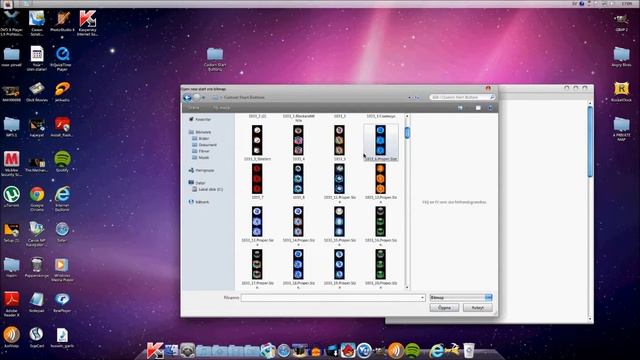Select Favoriter in the sidebar
640x360 pixels.
point(200,120)
